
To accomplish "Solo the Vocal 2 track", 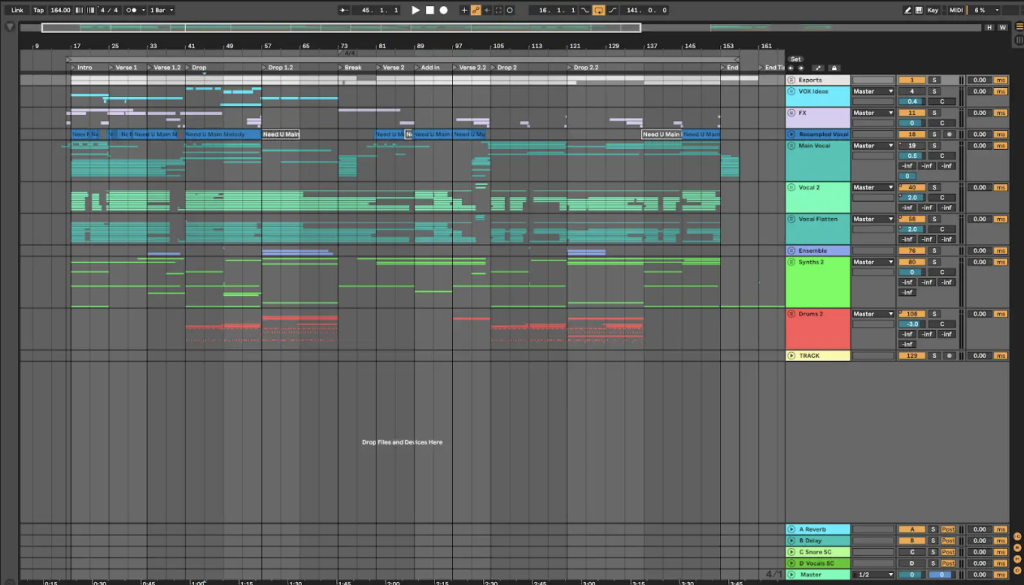I will click(934, 187).
